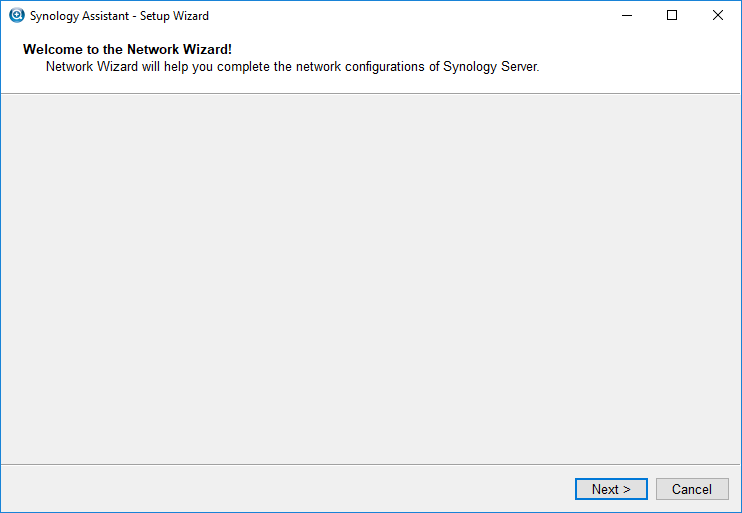
Task: Click the gap between Next and Cancel
Action: click(652, 489)
